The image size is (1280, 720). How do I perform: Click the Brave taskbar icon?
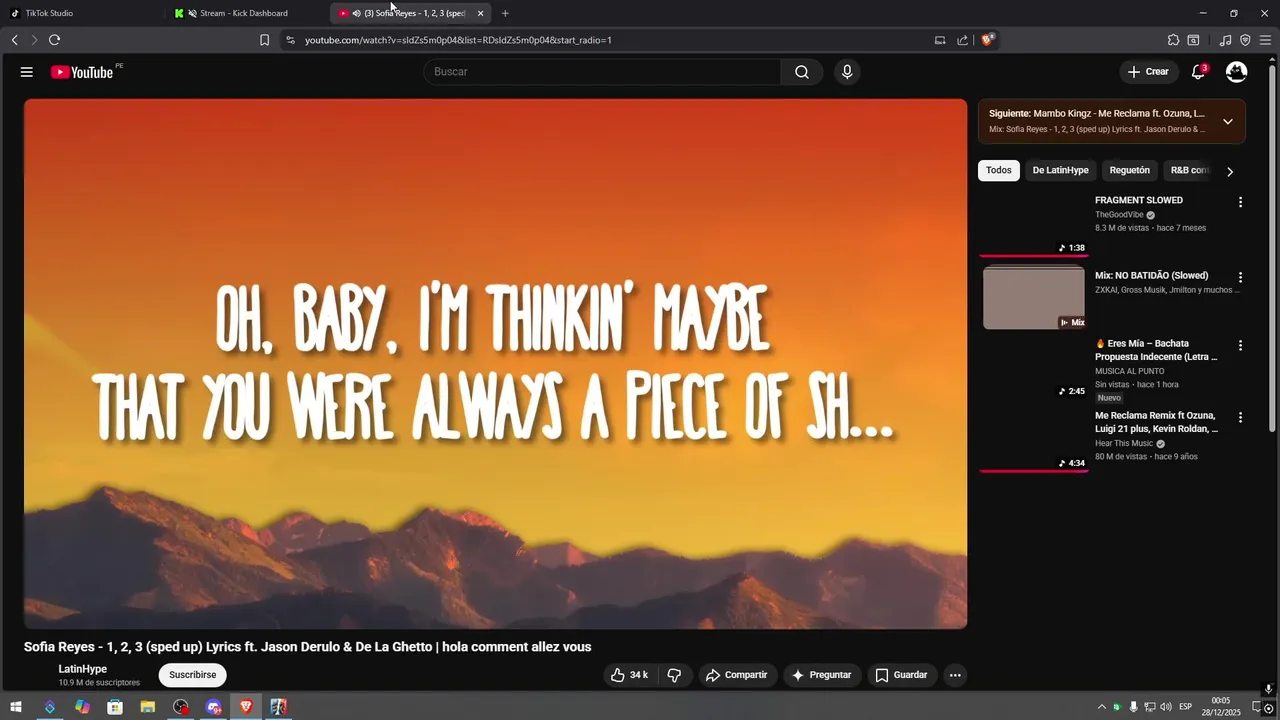click(246, 707)
